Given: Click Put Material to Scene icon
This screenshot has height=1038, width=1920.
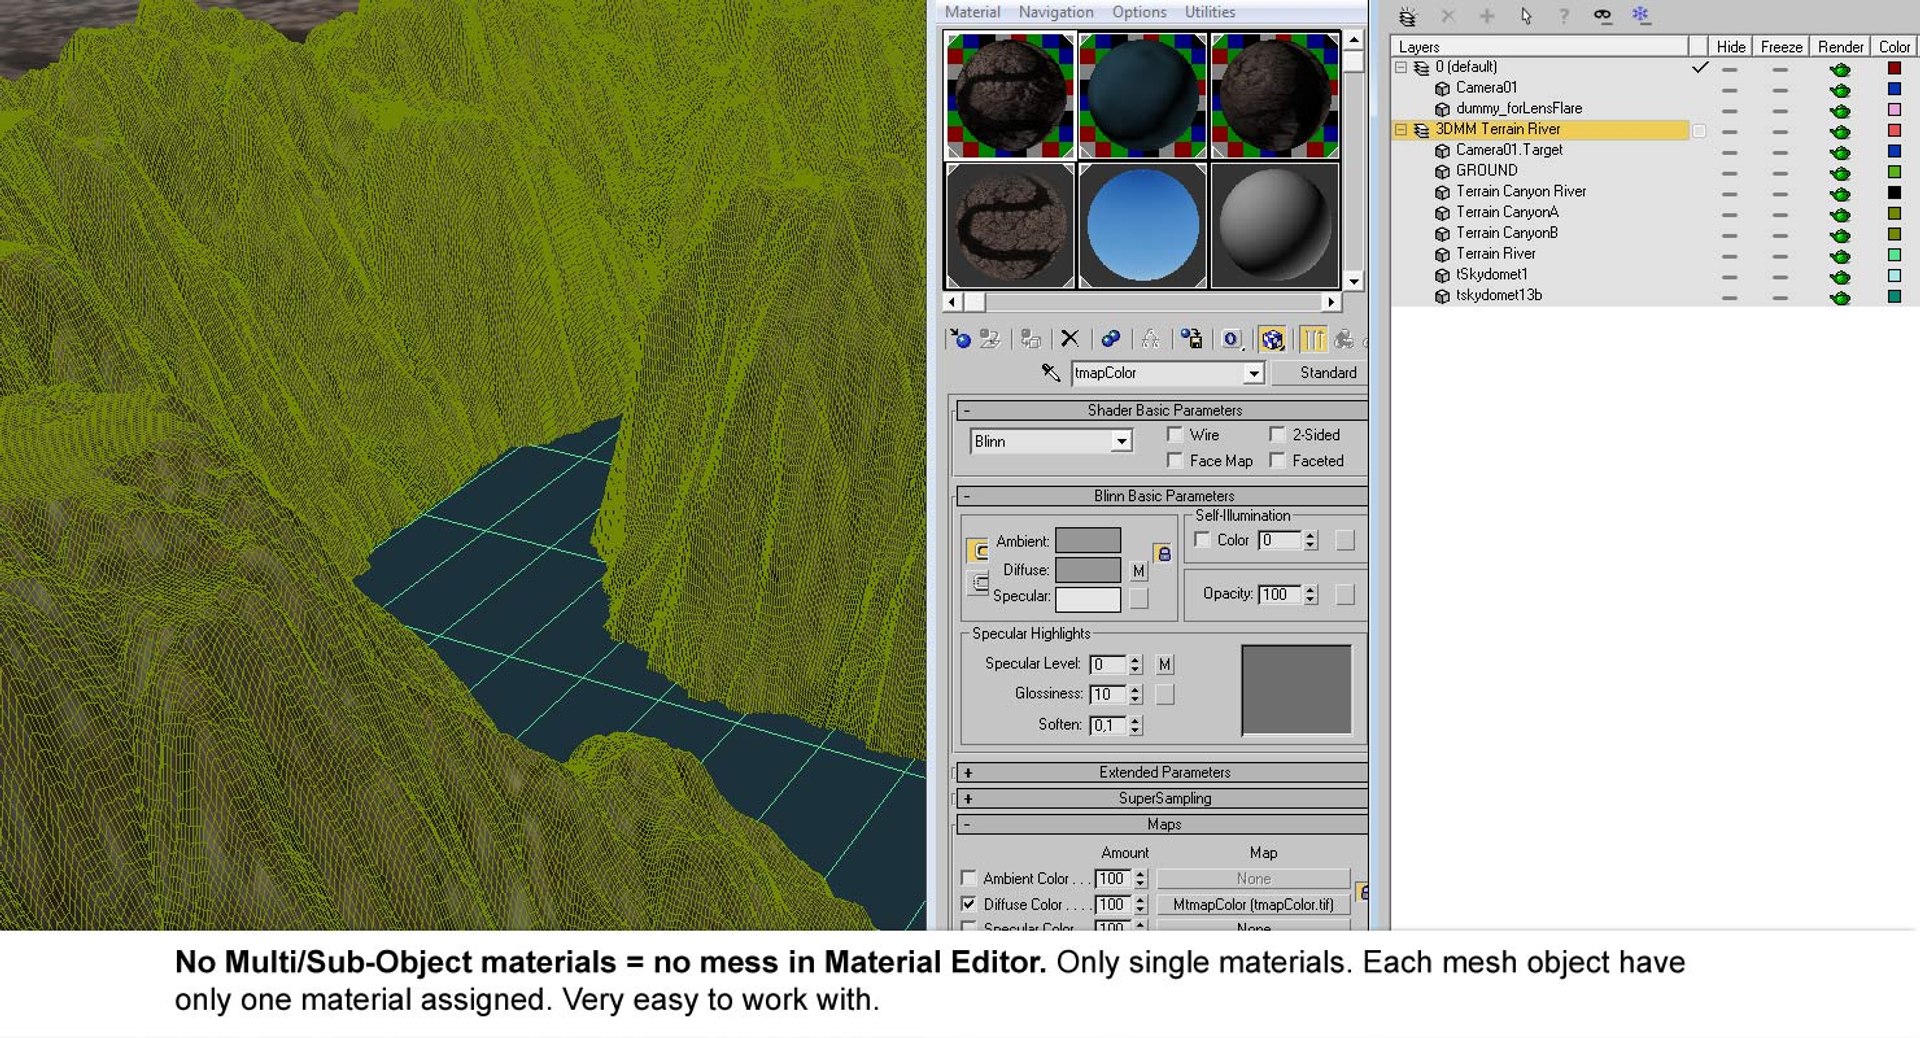Looking at the screenshot, I should click(990, 339).
